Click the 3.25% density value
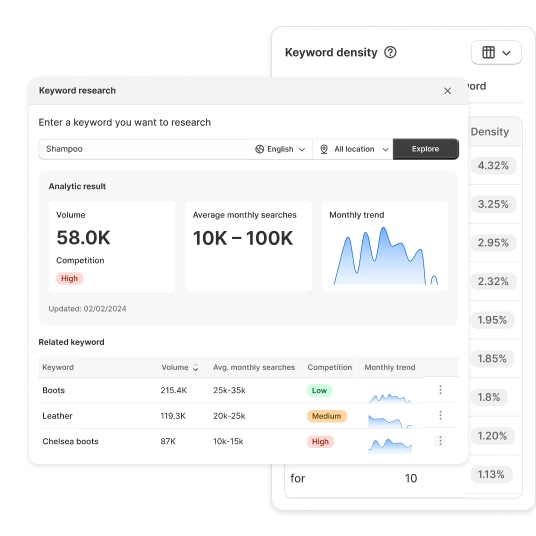 [x=493, y=204]
